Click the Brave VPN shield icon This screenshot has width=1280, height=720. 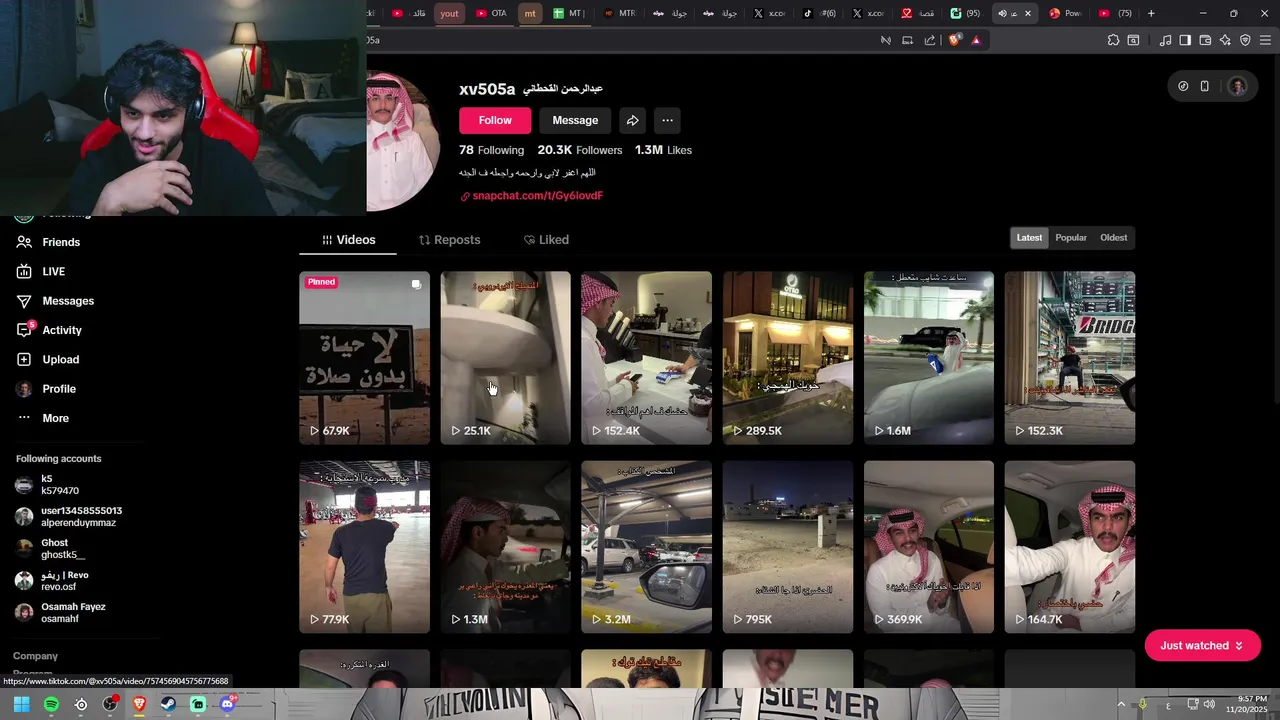pyautogui.click(x=1245, y=40)
